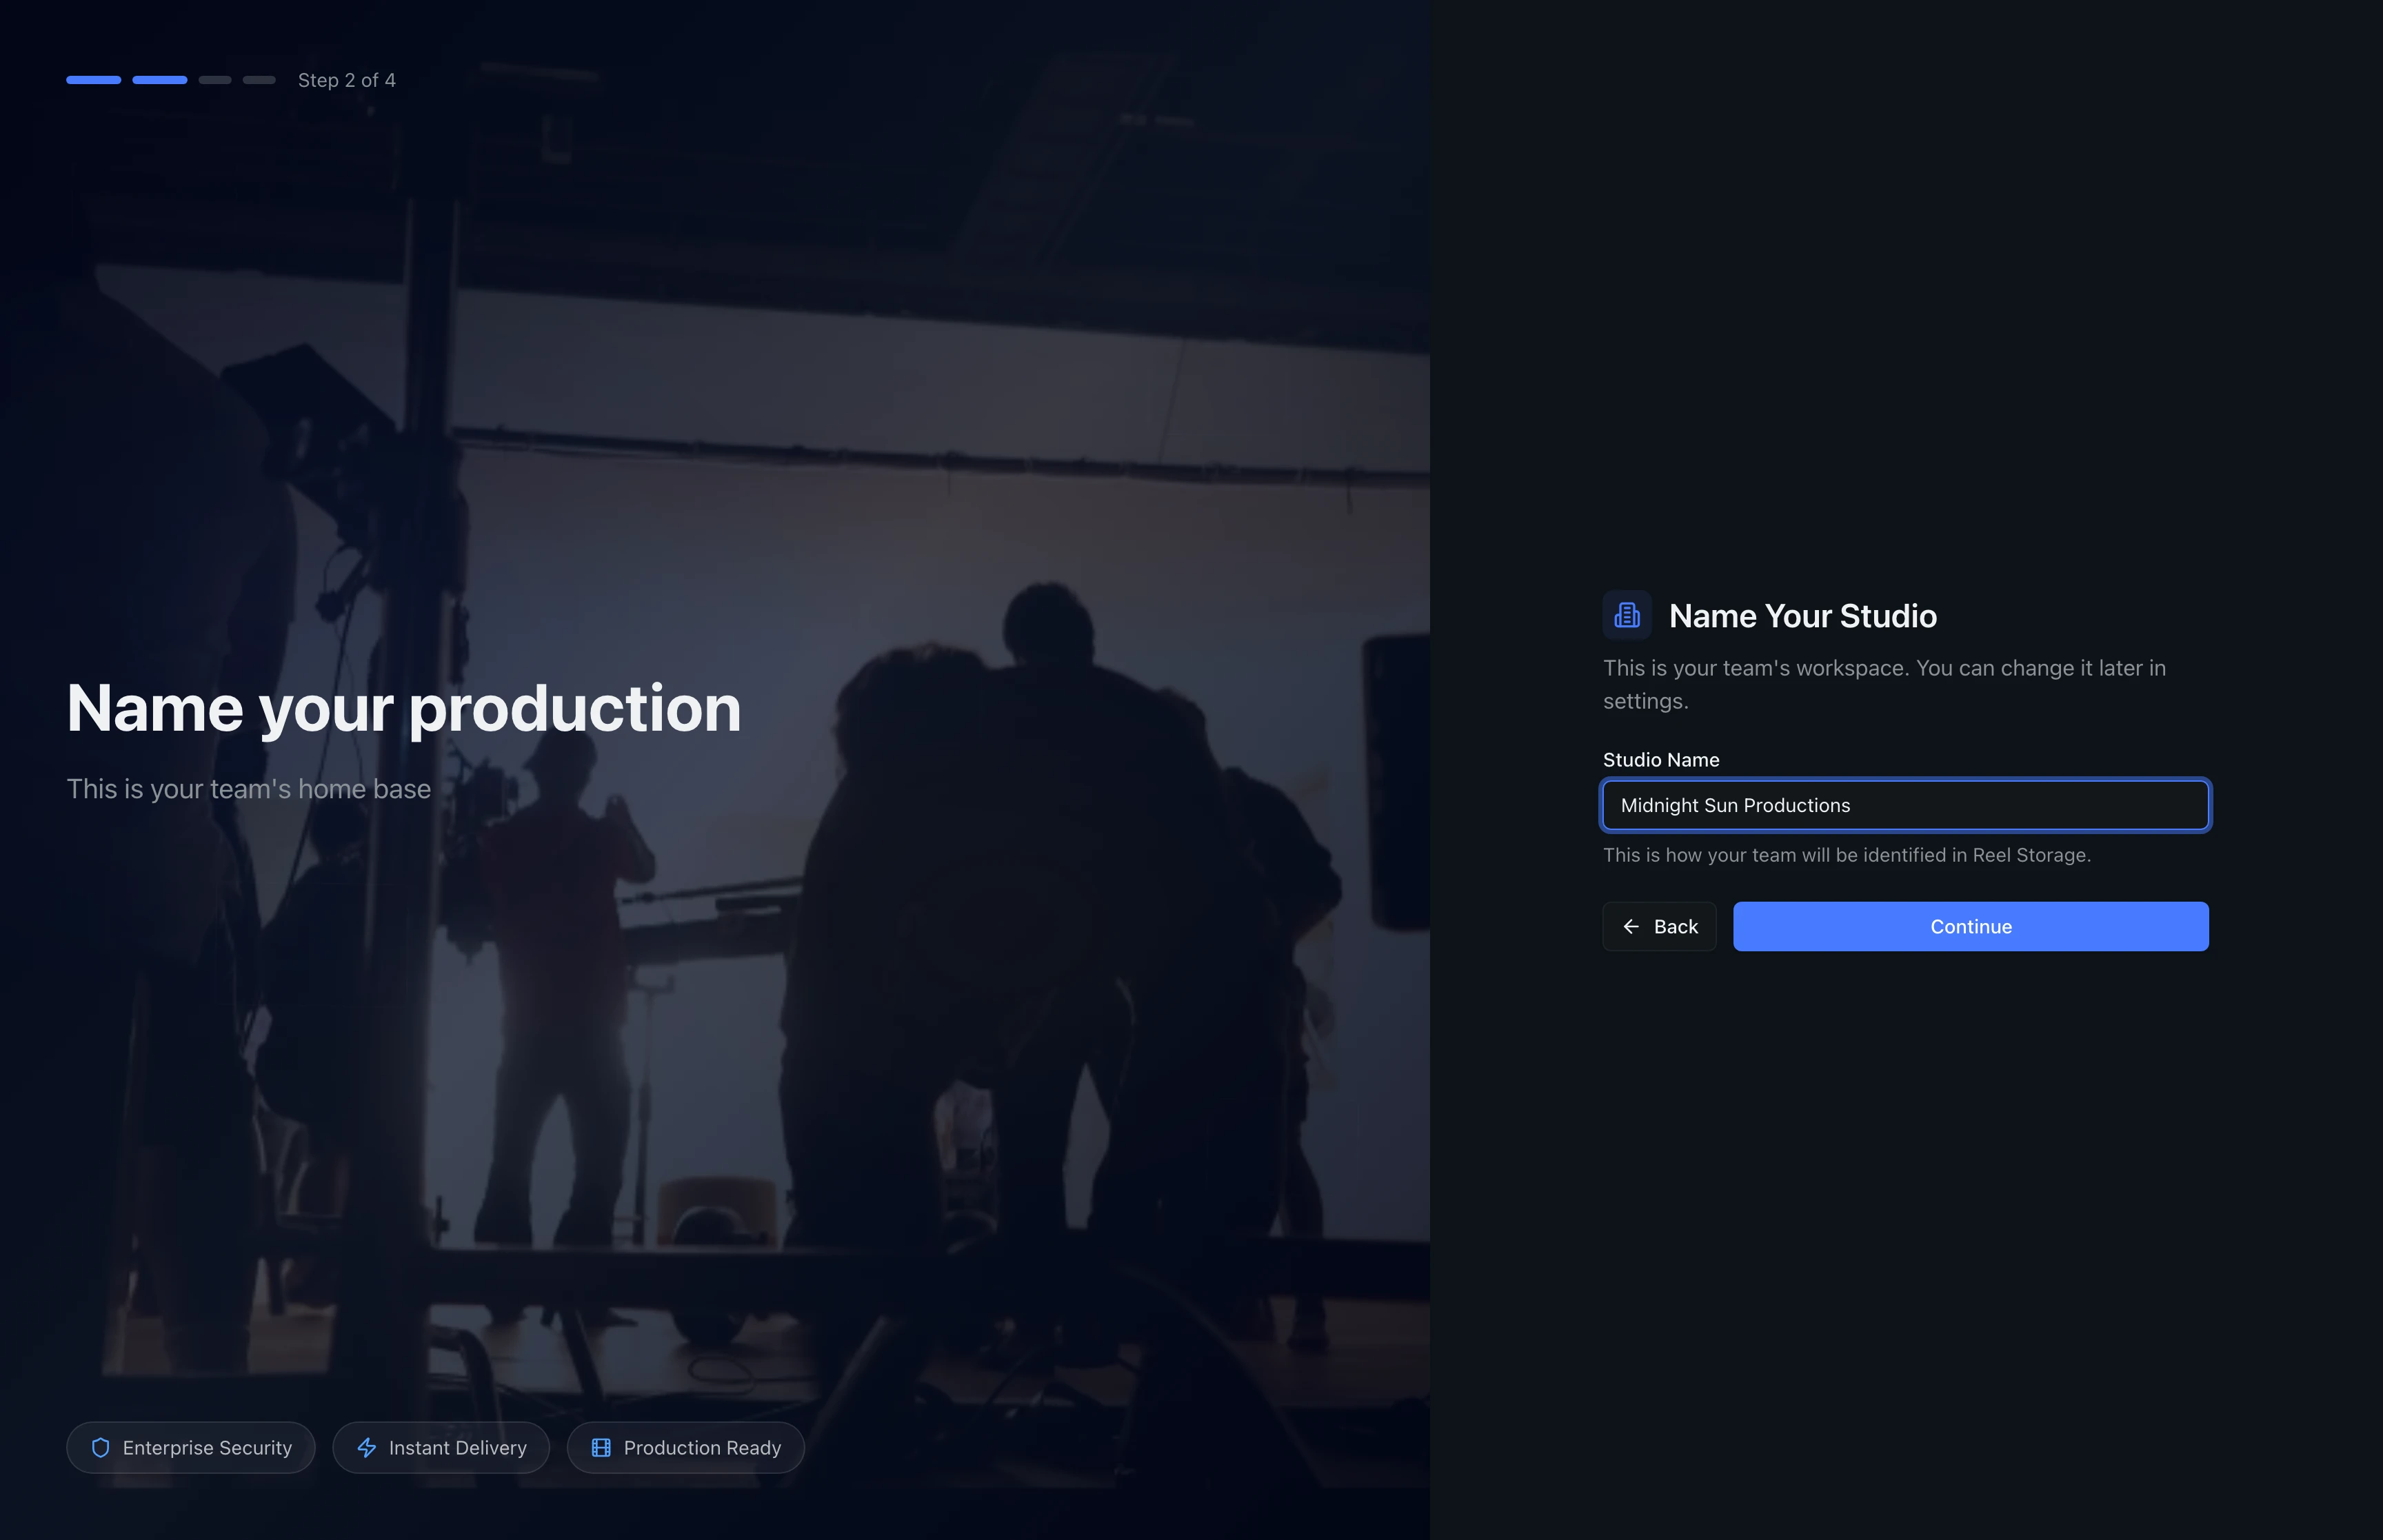The height and width of the screenshot is (1540, 2383).
Task: Click the film strip icon on Production Ready badge
Action: (x=601, y=1447)
